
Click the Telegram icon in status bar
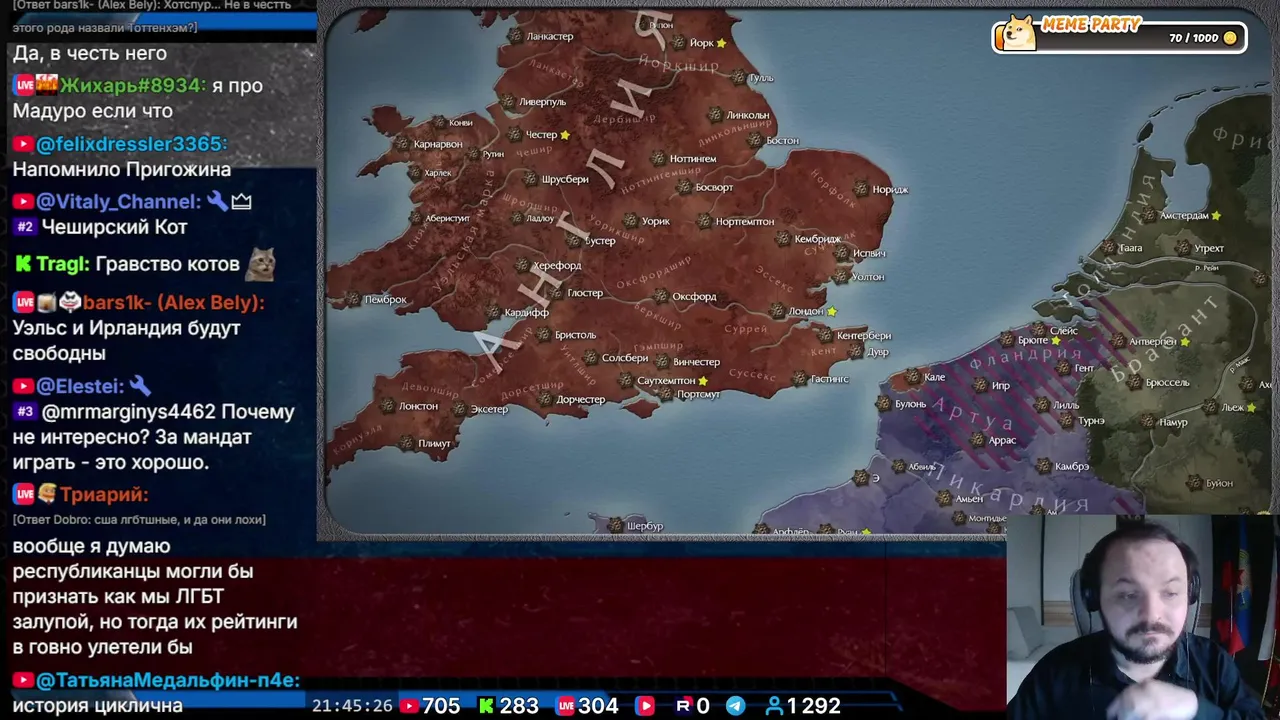(x=735, y=706)
